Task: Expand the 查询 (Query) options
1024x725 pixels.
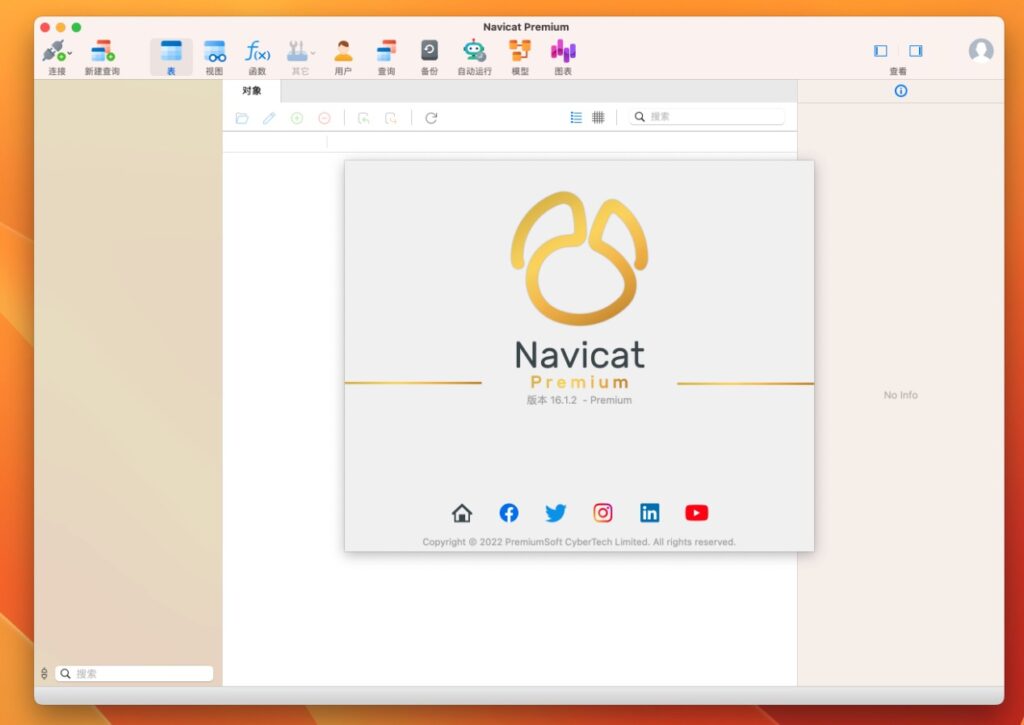Action: click(386, 55)
